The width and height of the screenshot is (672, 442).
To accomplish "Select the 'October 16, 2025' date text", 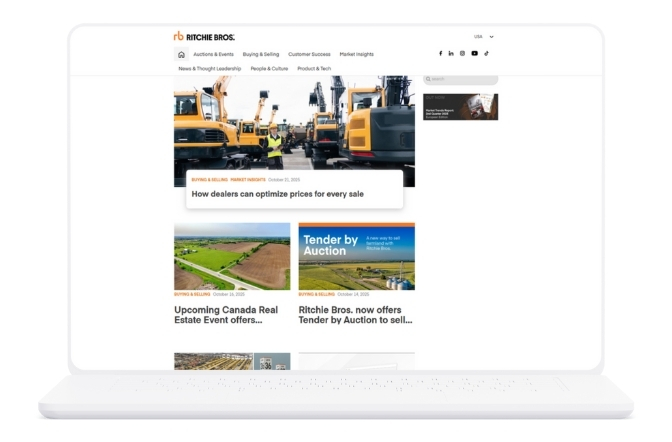I will click(x=229, y=295).
